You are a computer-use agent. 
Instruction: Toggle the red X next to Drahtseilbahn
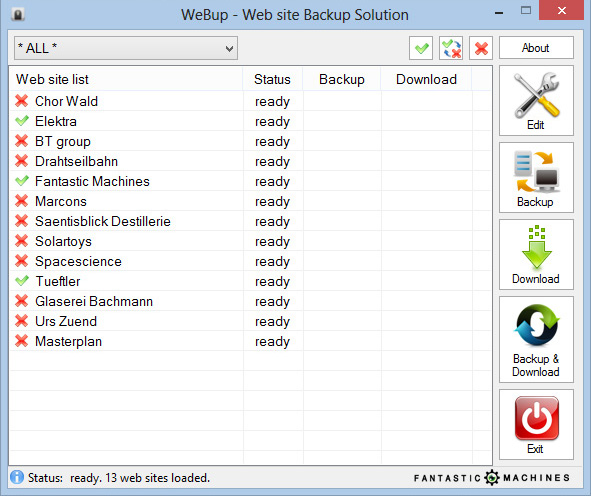tap(21, 161)
